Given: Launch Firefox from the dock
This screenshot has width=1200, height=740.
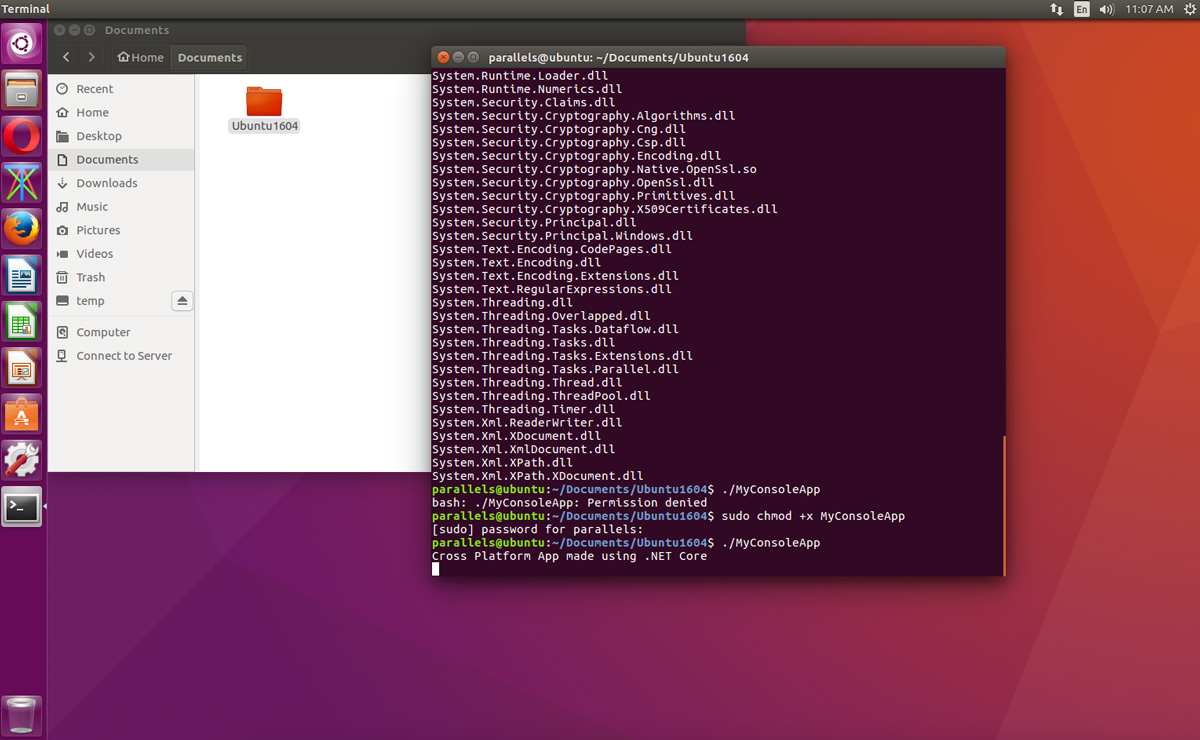Looking at the screenshot, I should (x=22, y=229).
